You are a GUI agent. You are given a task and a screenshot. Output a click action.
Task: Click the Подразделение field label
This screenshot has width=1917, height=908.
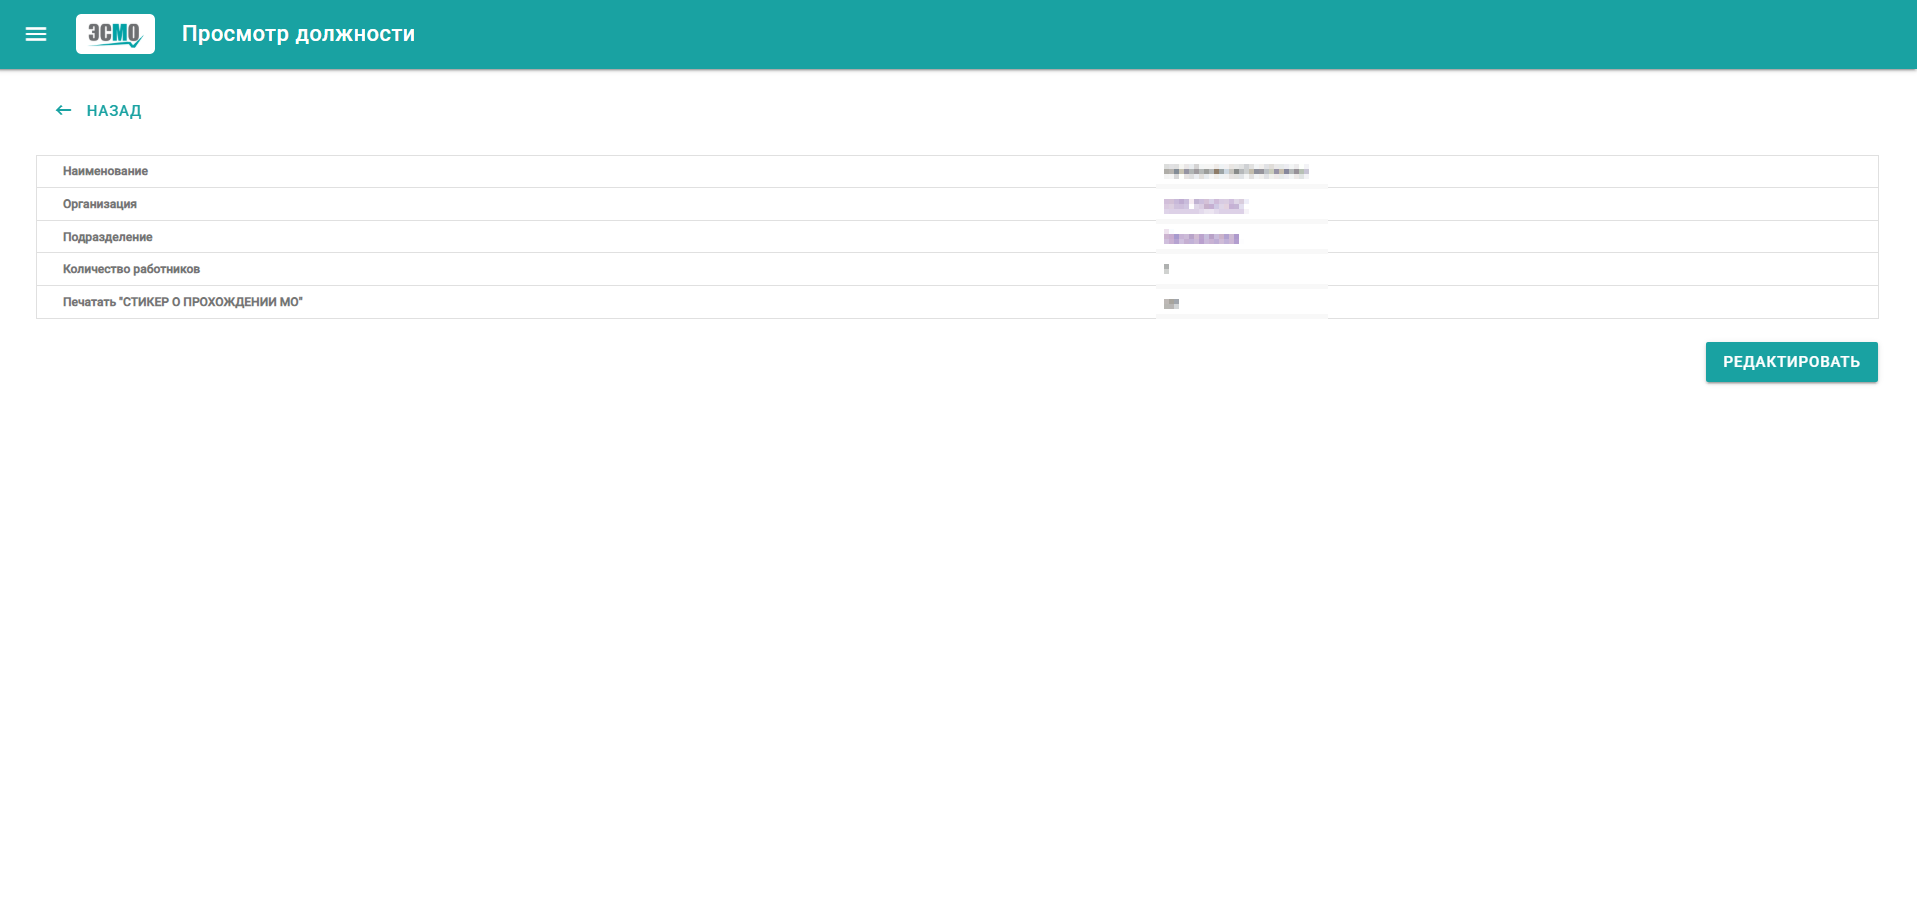[108, 237]
